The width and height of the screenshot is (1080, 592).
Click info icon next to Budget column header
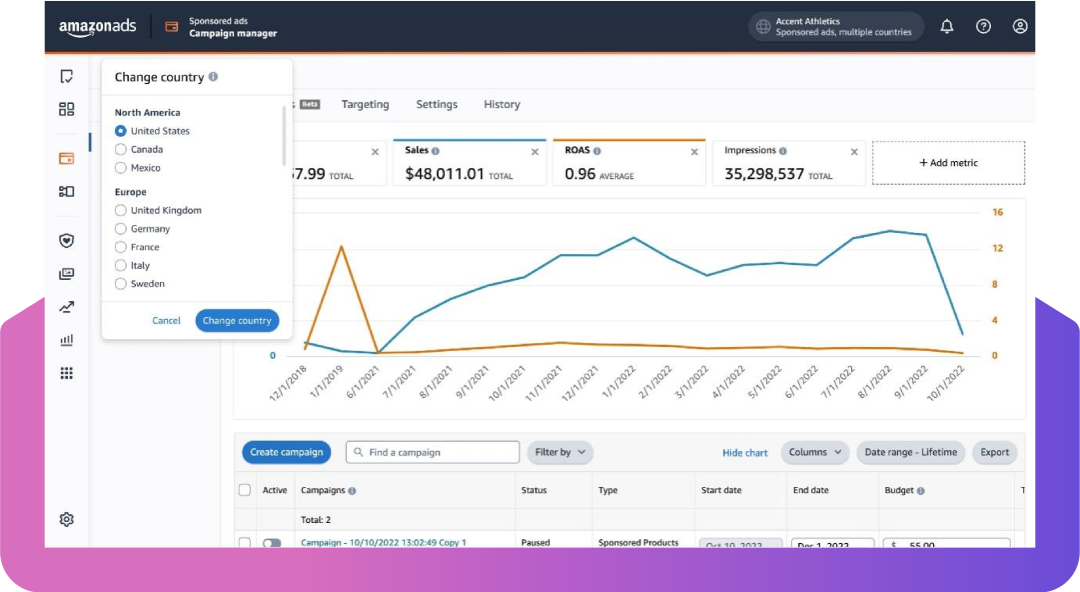(x=921, y=491)
